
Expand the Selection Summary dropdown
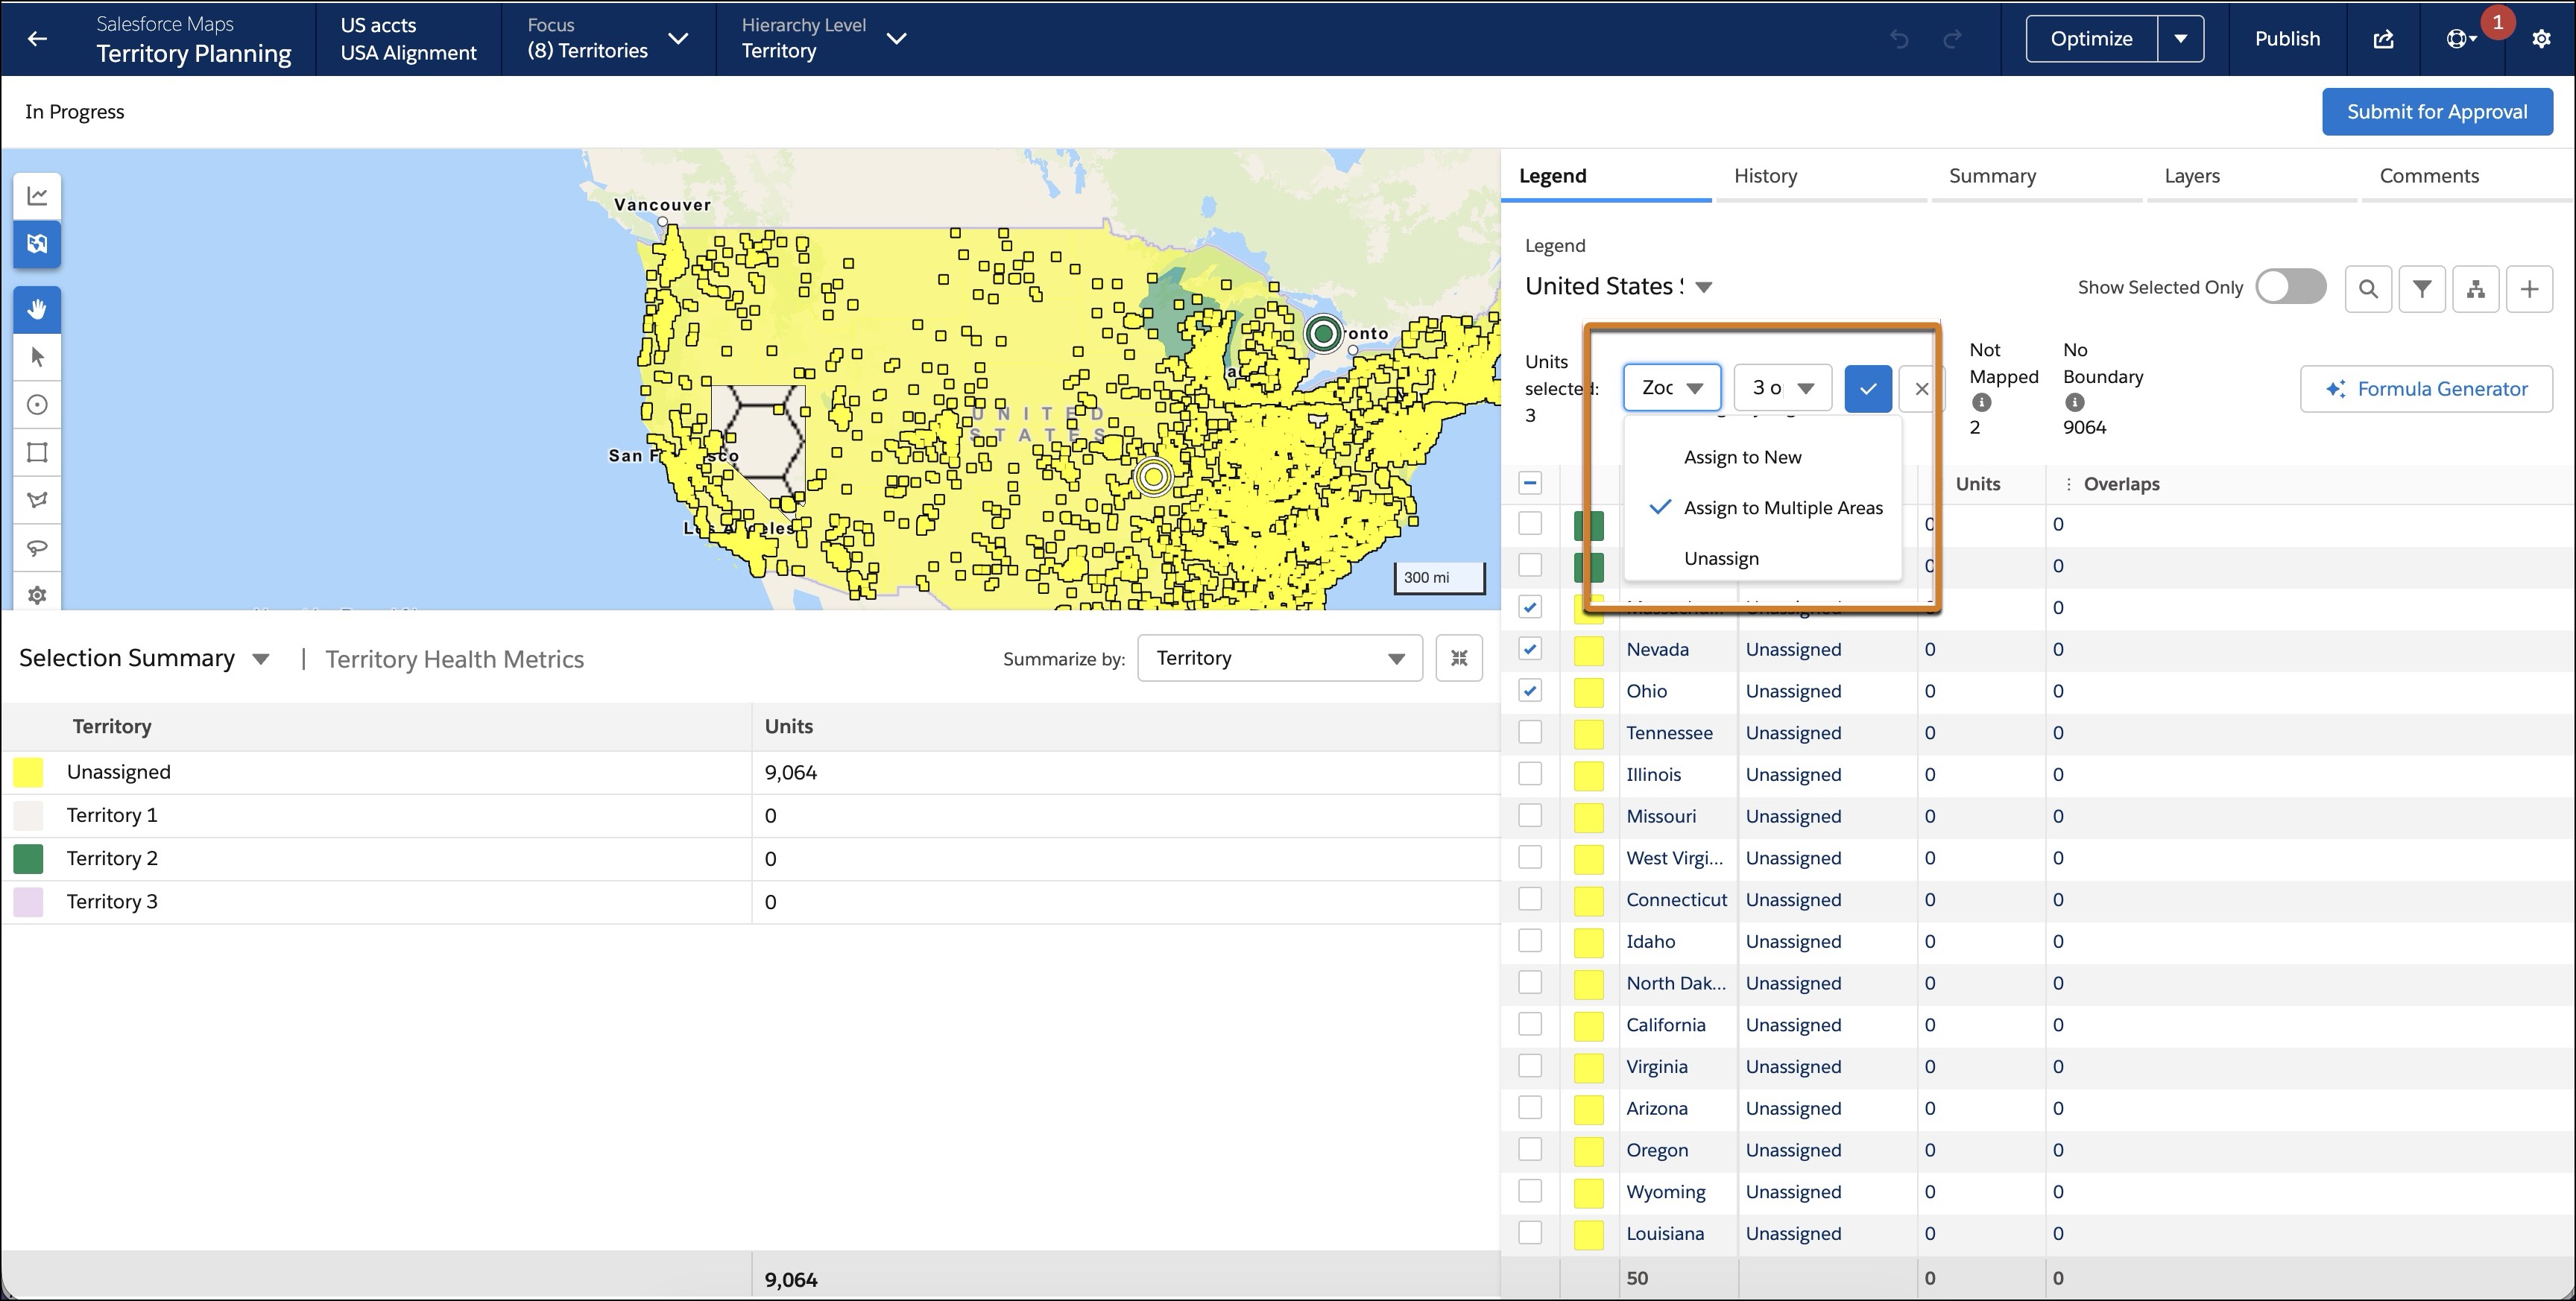pyautogui.click(x=261, y=659)
